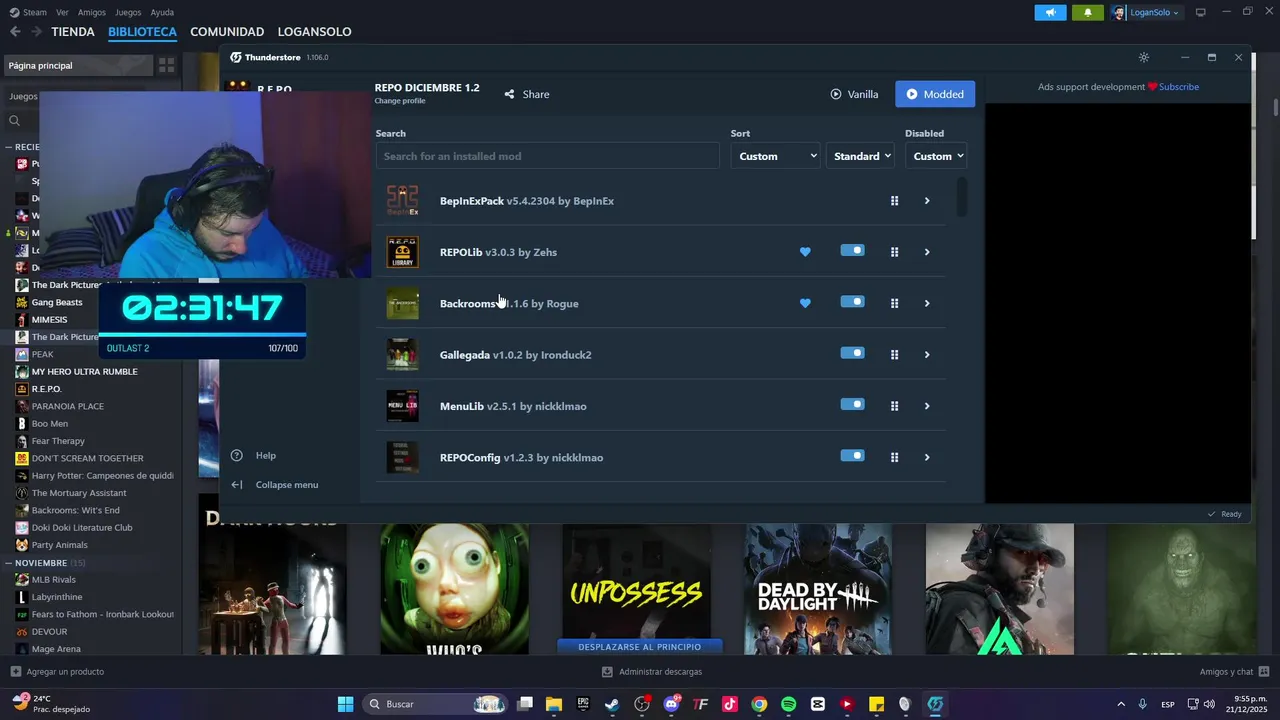Click Change profile link
The width and height of the screenshot is (1280, 720).
400,101
